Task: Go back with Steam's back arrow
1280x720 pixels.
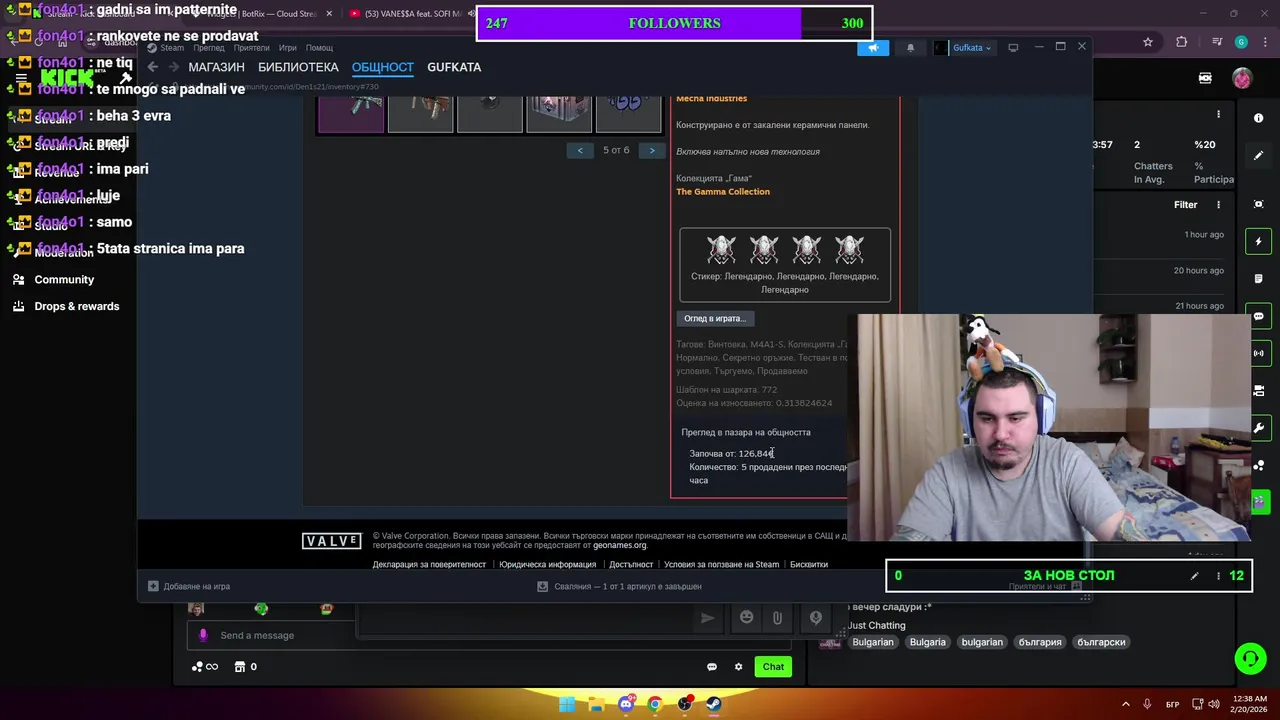Action: point(152,67)
